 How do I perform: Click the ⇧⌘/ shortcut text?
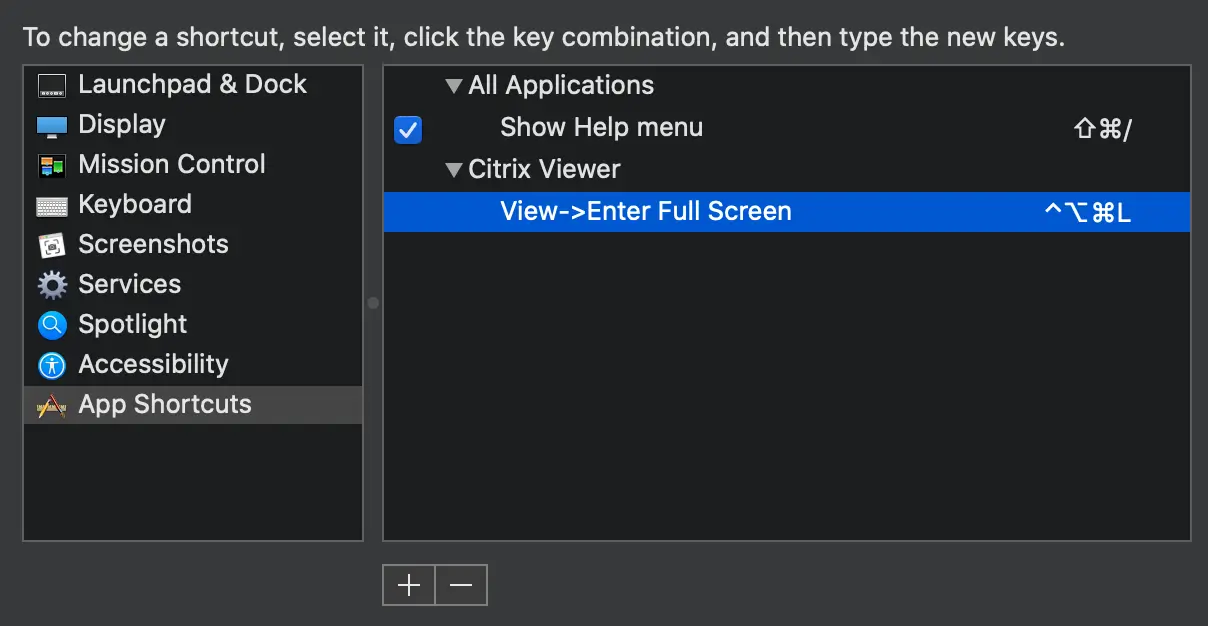(x=1101, y=128)
